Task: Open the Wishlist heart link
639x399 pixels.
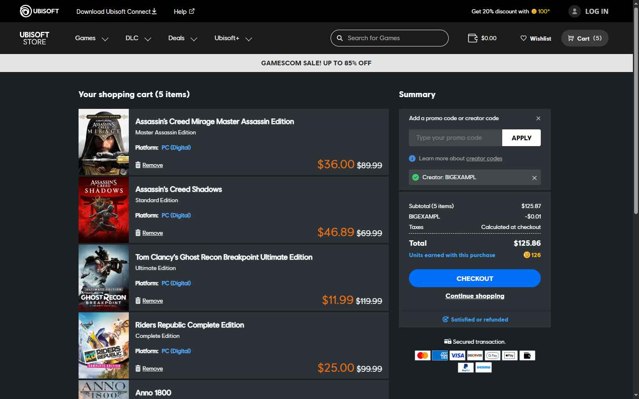Action: 535,38
